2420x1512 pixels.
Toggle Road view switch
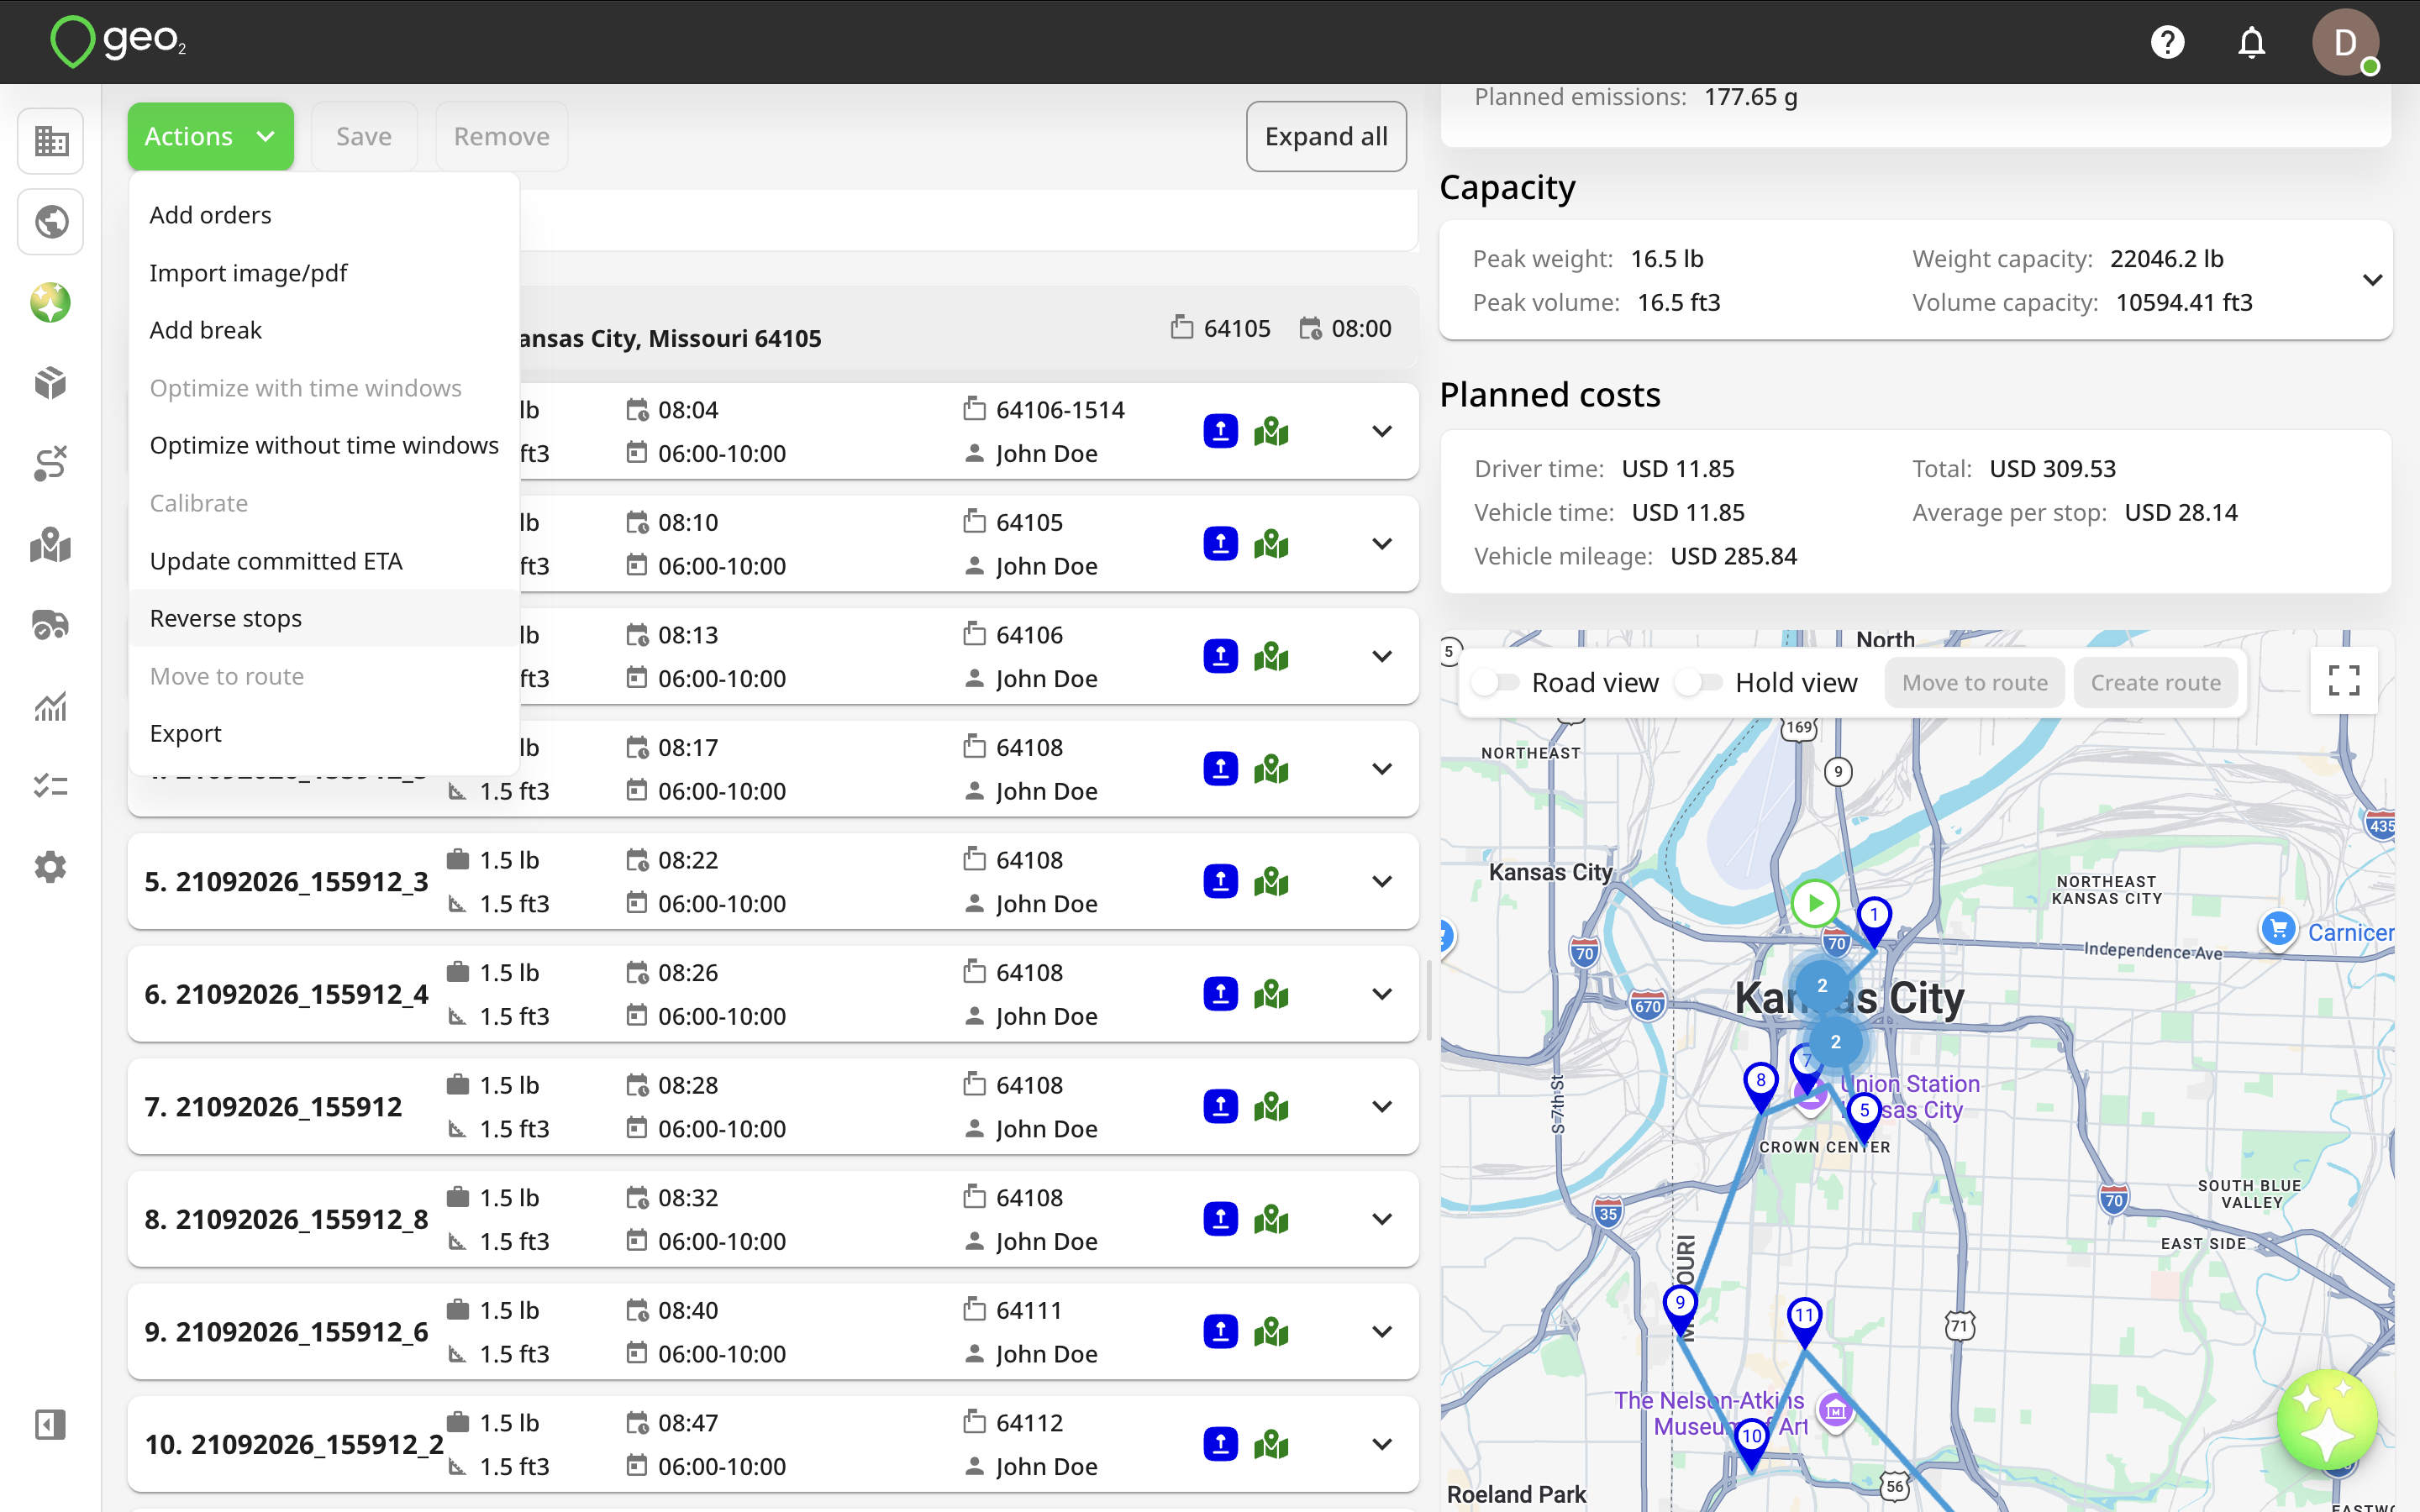click(1497, 682)
